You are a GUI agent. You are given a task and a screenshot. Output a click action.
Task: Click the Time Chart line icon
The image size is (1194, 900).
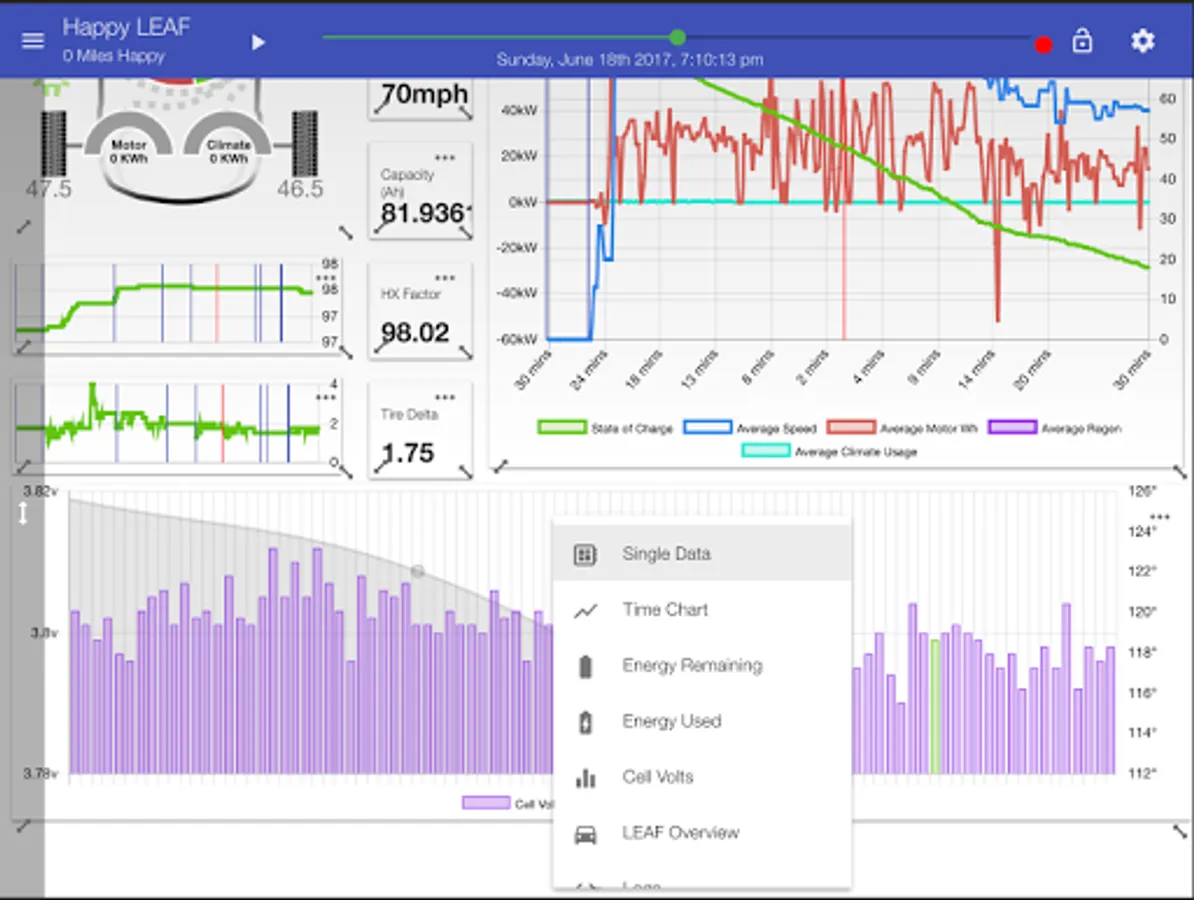tap(585, 610)
